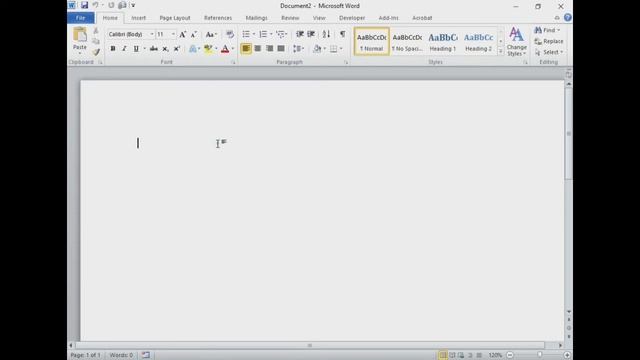Open the Font Color dropdown arrow

click(233, 49)
